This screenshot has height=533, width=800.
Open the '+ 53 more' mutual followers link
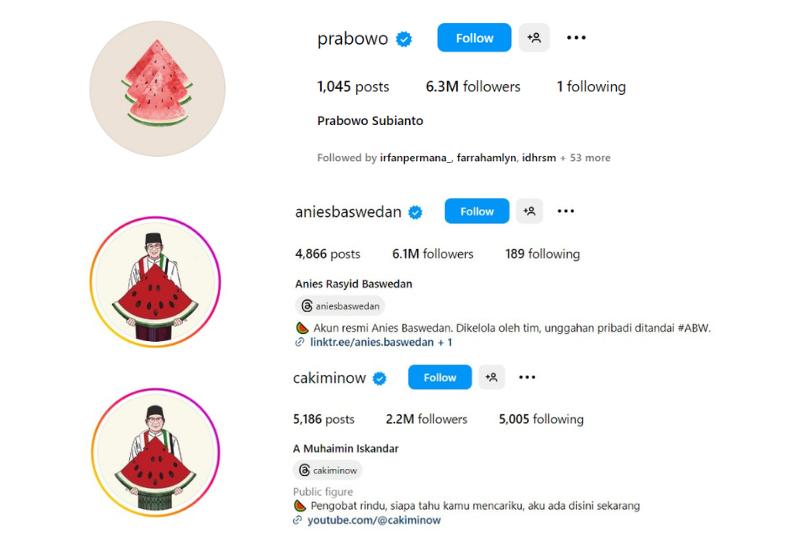[x=585, y=158]
